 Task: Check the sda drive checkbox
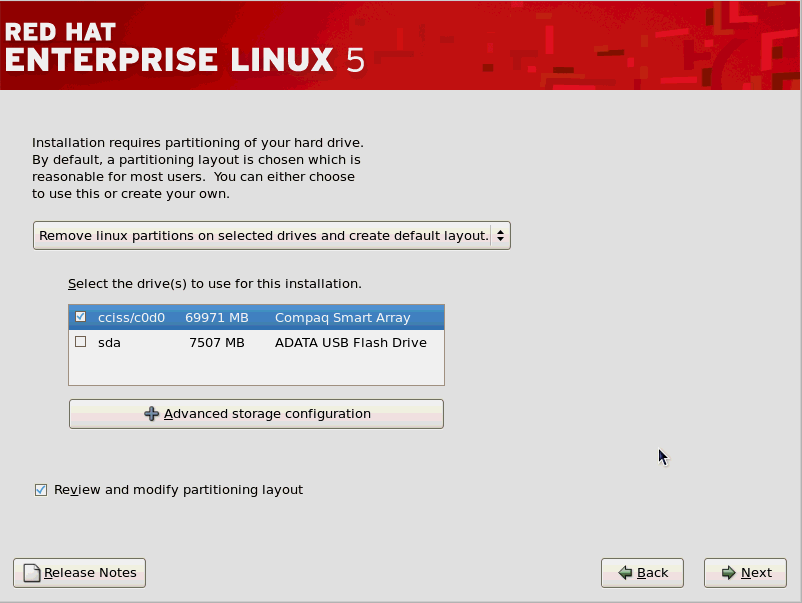click(80, 342)
